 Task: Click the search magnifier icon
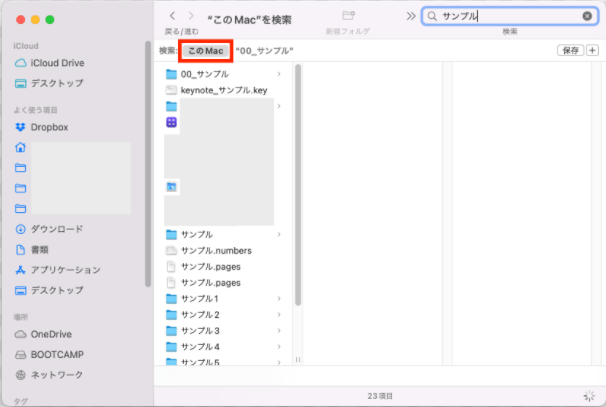tap(432, 16)
